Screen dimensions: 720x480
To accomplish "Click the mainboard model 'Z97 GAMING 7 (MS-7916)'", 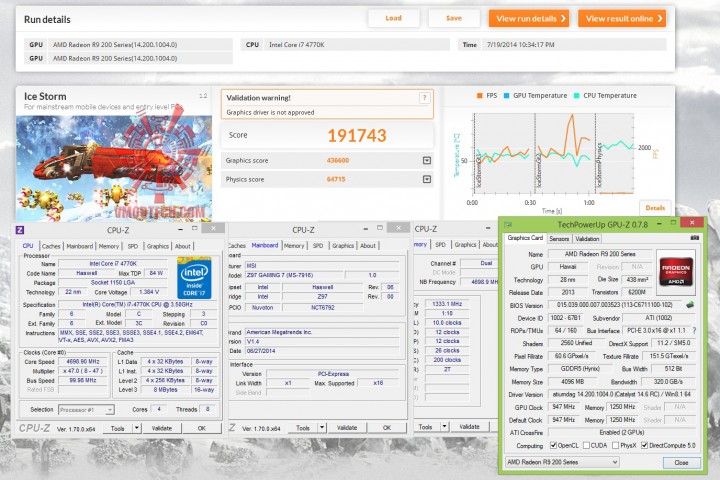I will (294, 275).
